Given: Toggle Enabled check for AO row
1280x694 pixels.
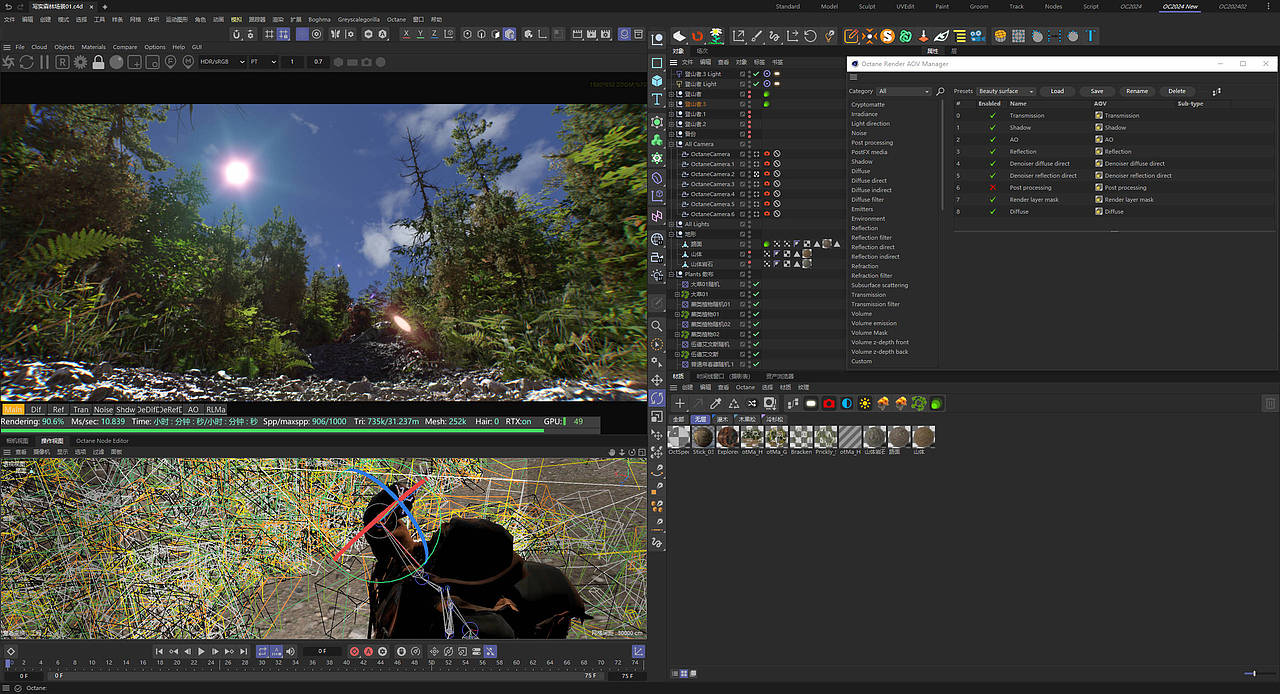Looking at the screenshot, I should (992, 139).
